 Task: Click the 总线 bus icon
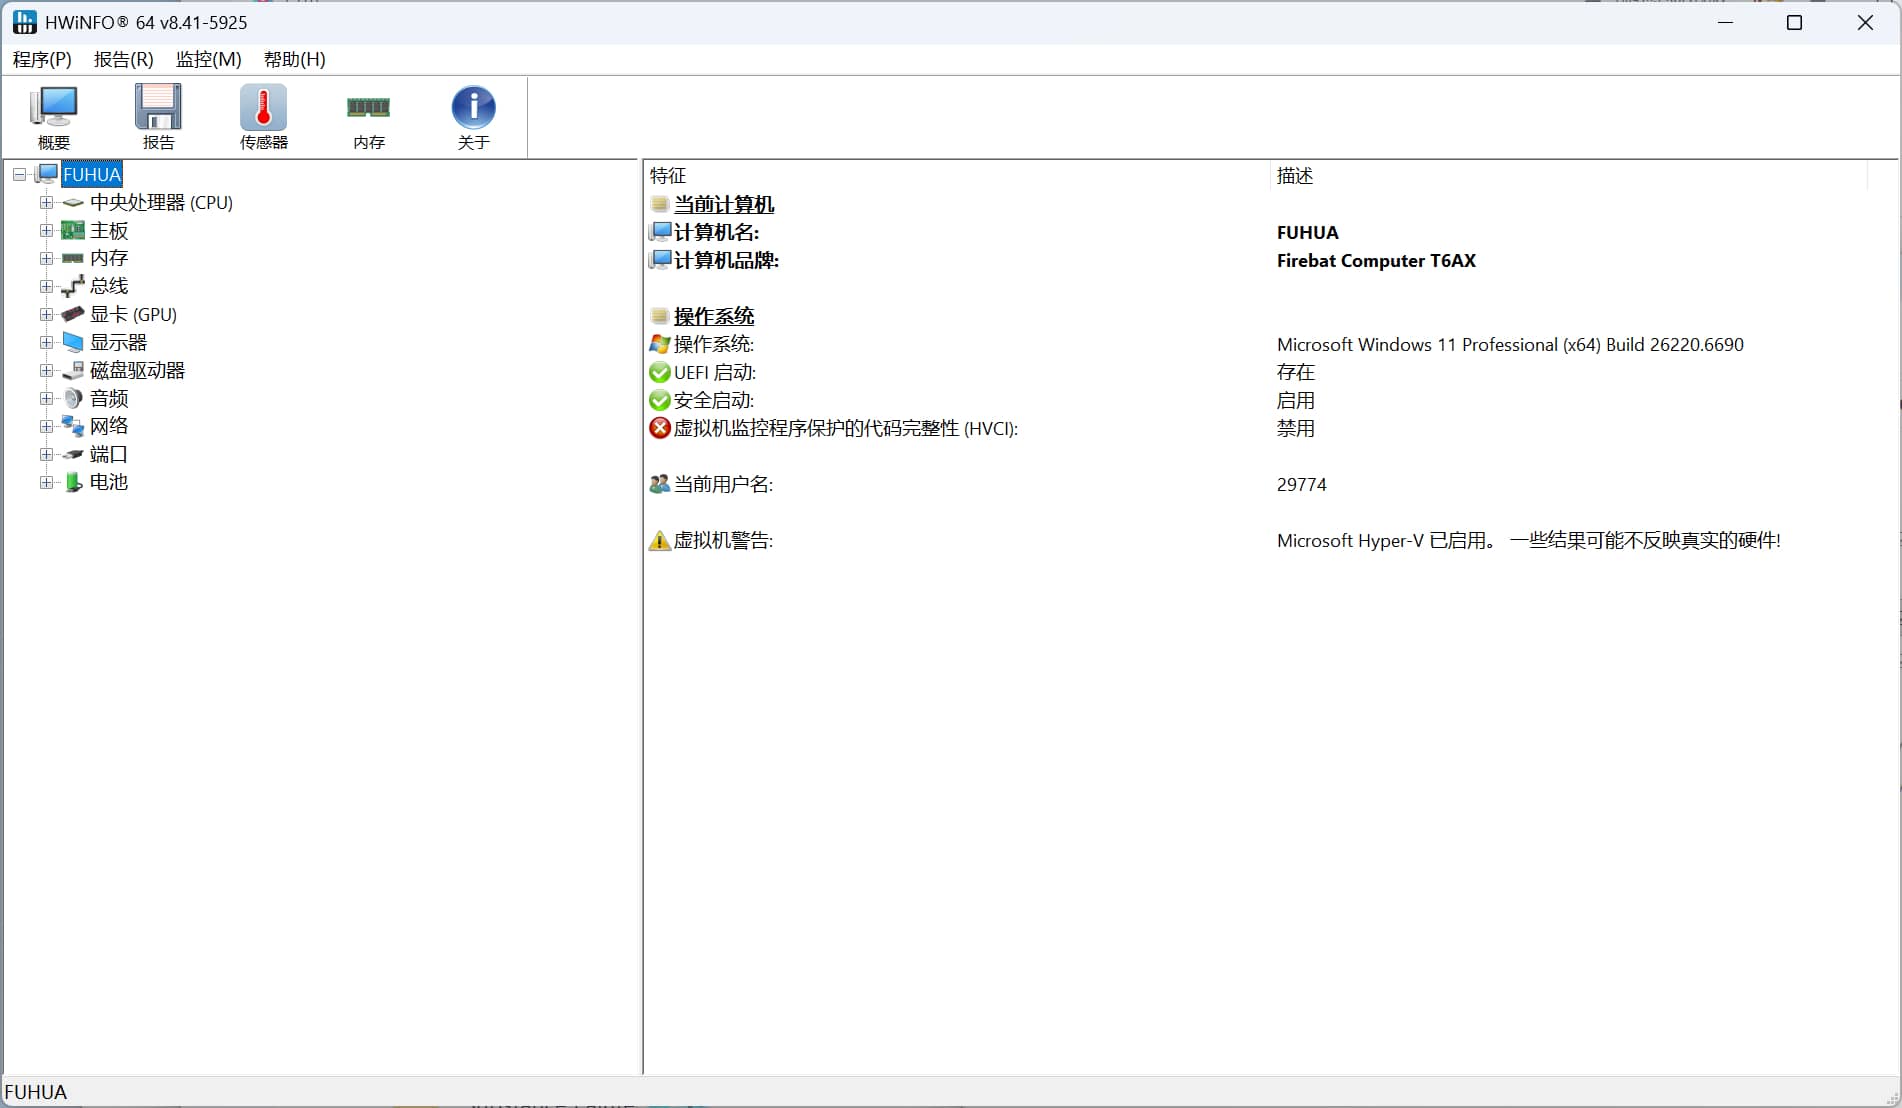73,287
